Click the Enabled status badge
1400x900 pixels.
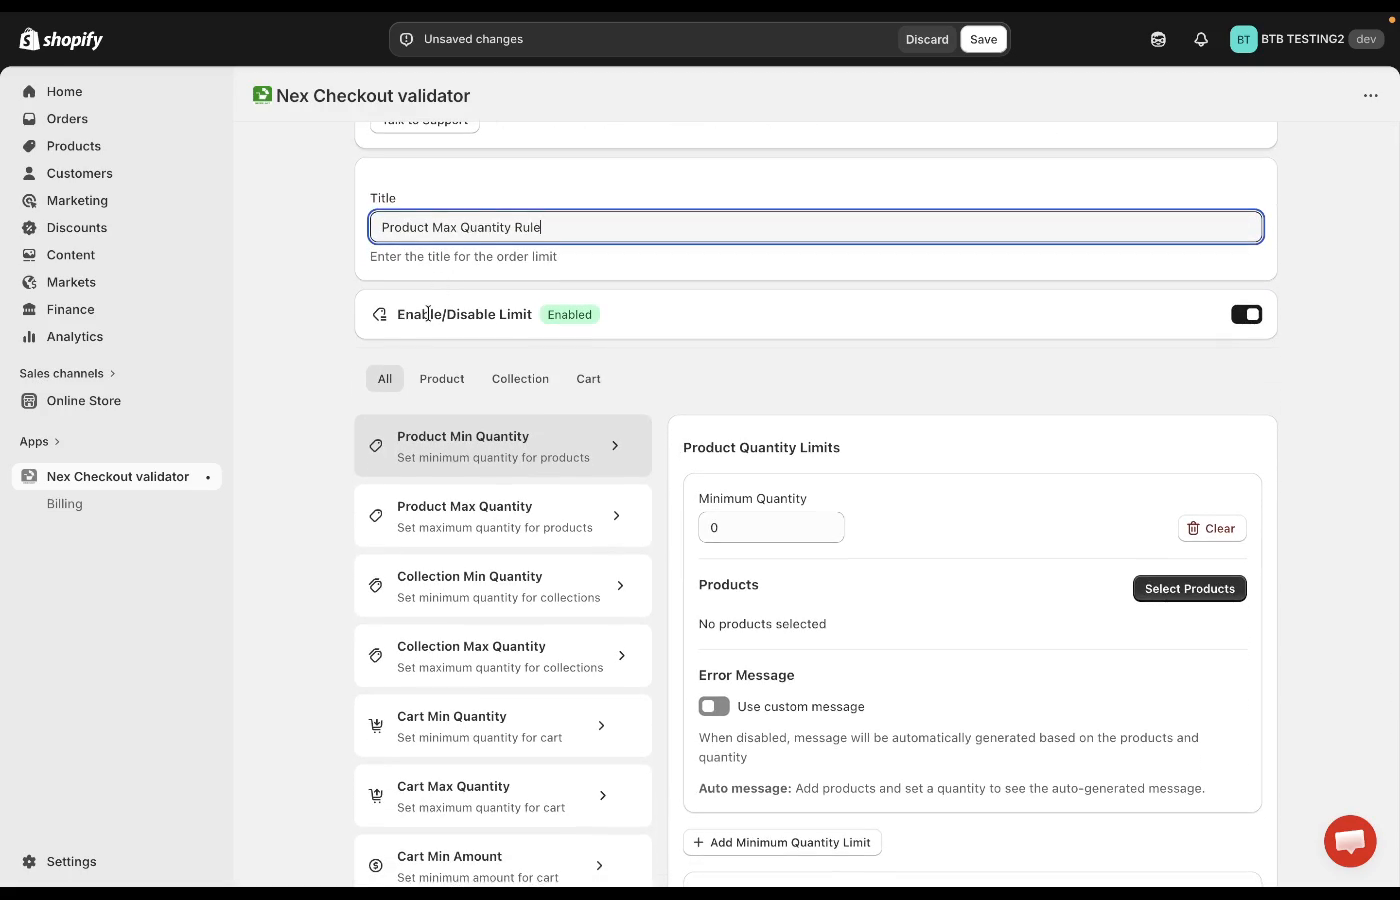570,314
